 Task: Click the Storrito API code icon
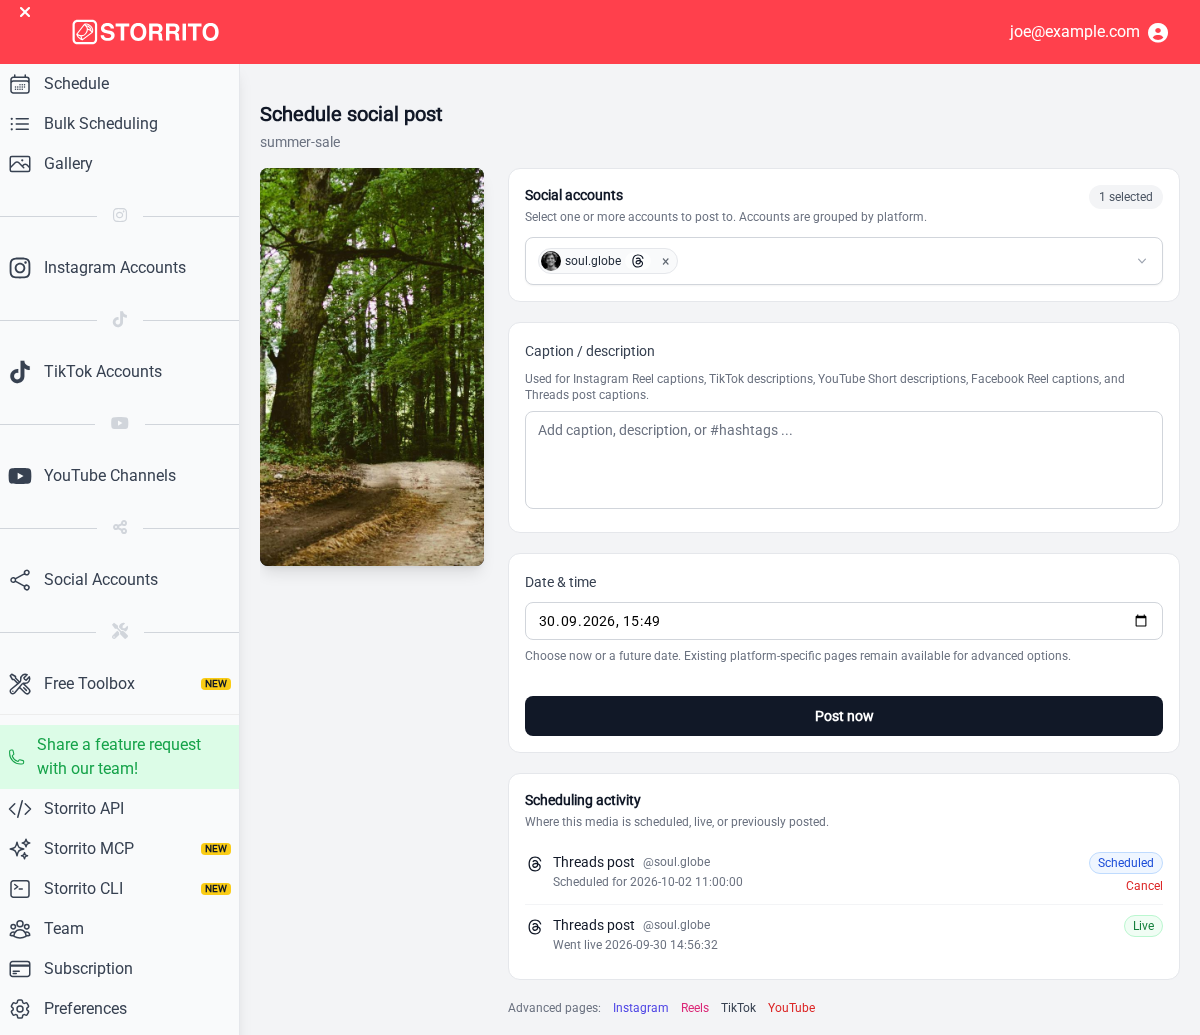(20, 809)
